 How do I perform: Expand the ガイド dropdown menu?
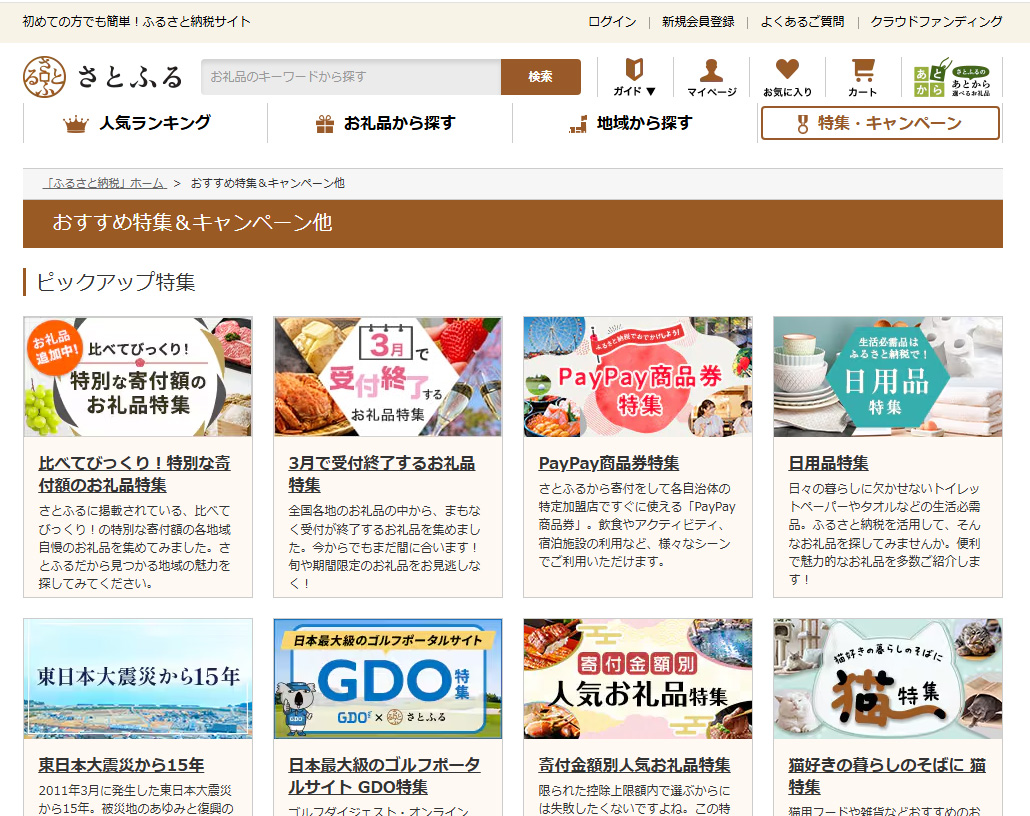634,77
